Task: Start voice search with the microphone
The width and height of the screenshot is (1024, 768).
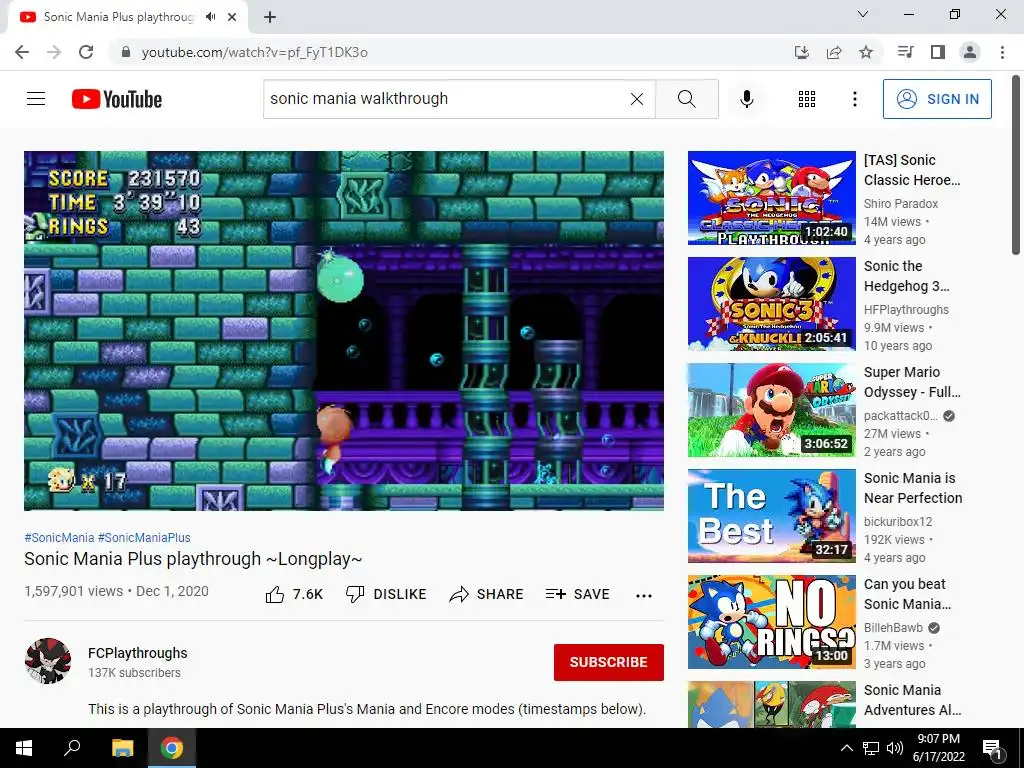Action: 746,99
